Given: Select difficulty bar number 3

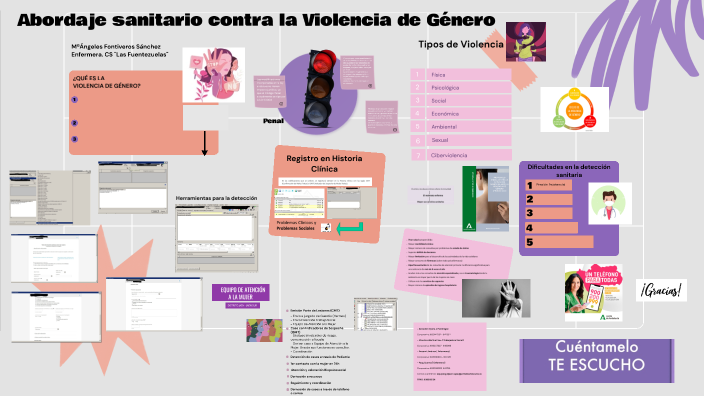Looking at the screenshot, I should click(549, 213).
